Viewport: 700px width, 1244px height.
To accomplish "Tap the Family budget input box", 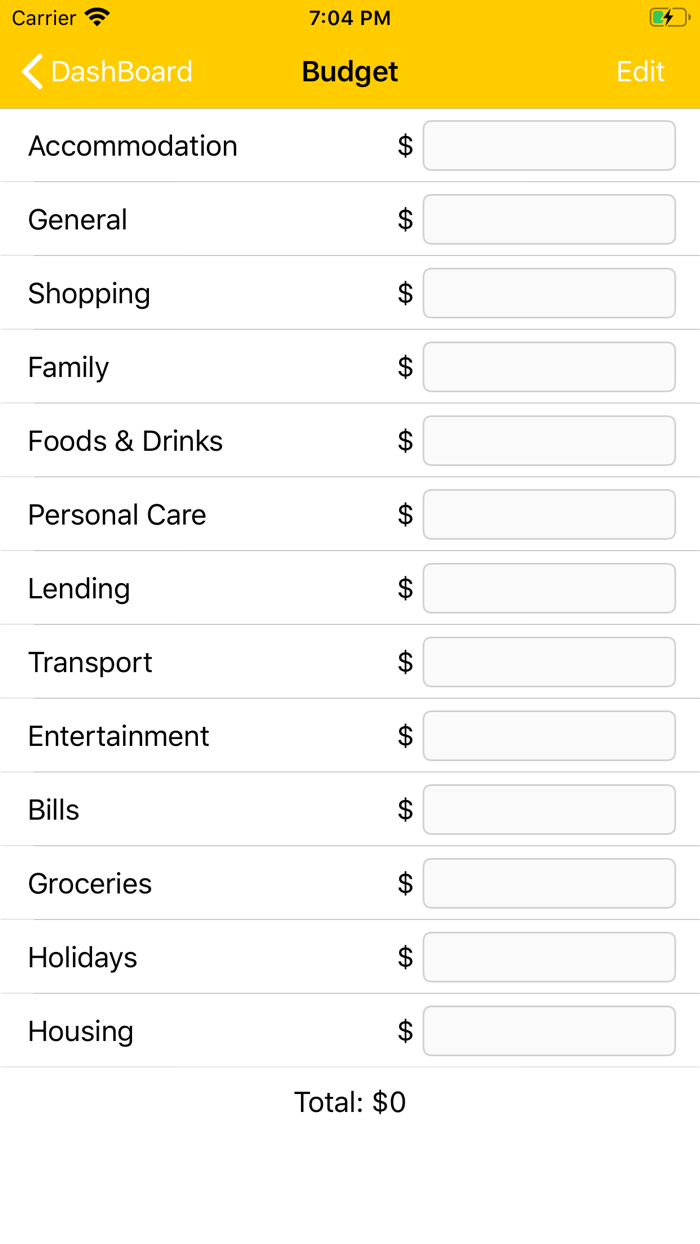I will (549, 367).
